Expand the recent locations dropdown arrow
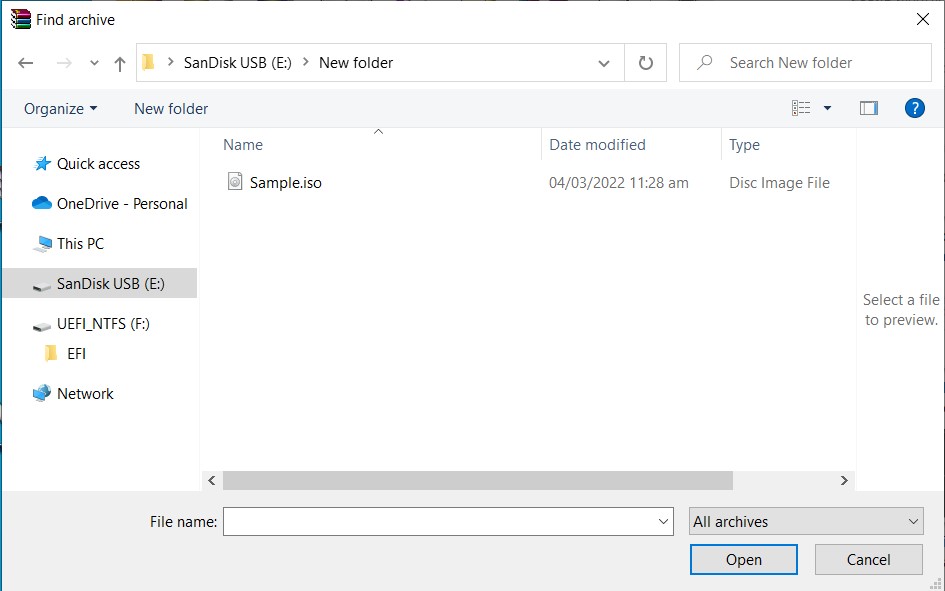 94,63
